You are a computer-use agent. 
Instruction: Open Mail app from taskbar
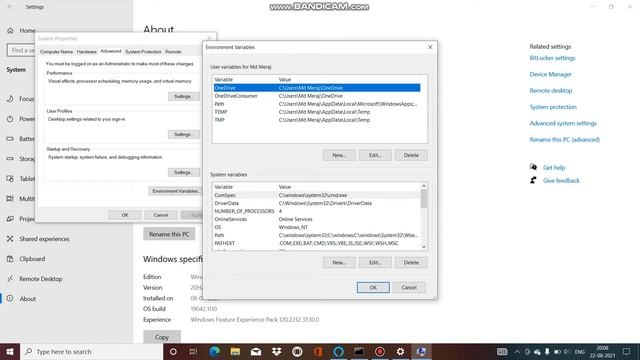coord(256,351)
